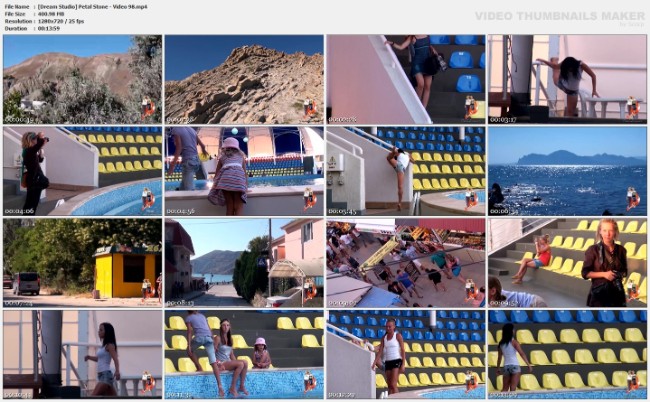Select the rocky cliff against blue sky thumbnail
Viewport: 650px width, 402px height.
click(244, 79)
